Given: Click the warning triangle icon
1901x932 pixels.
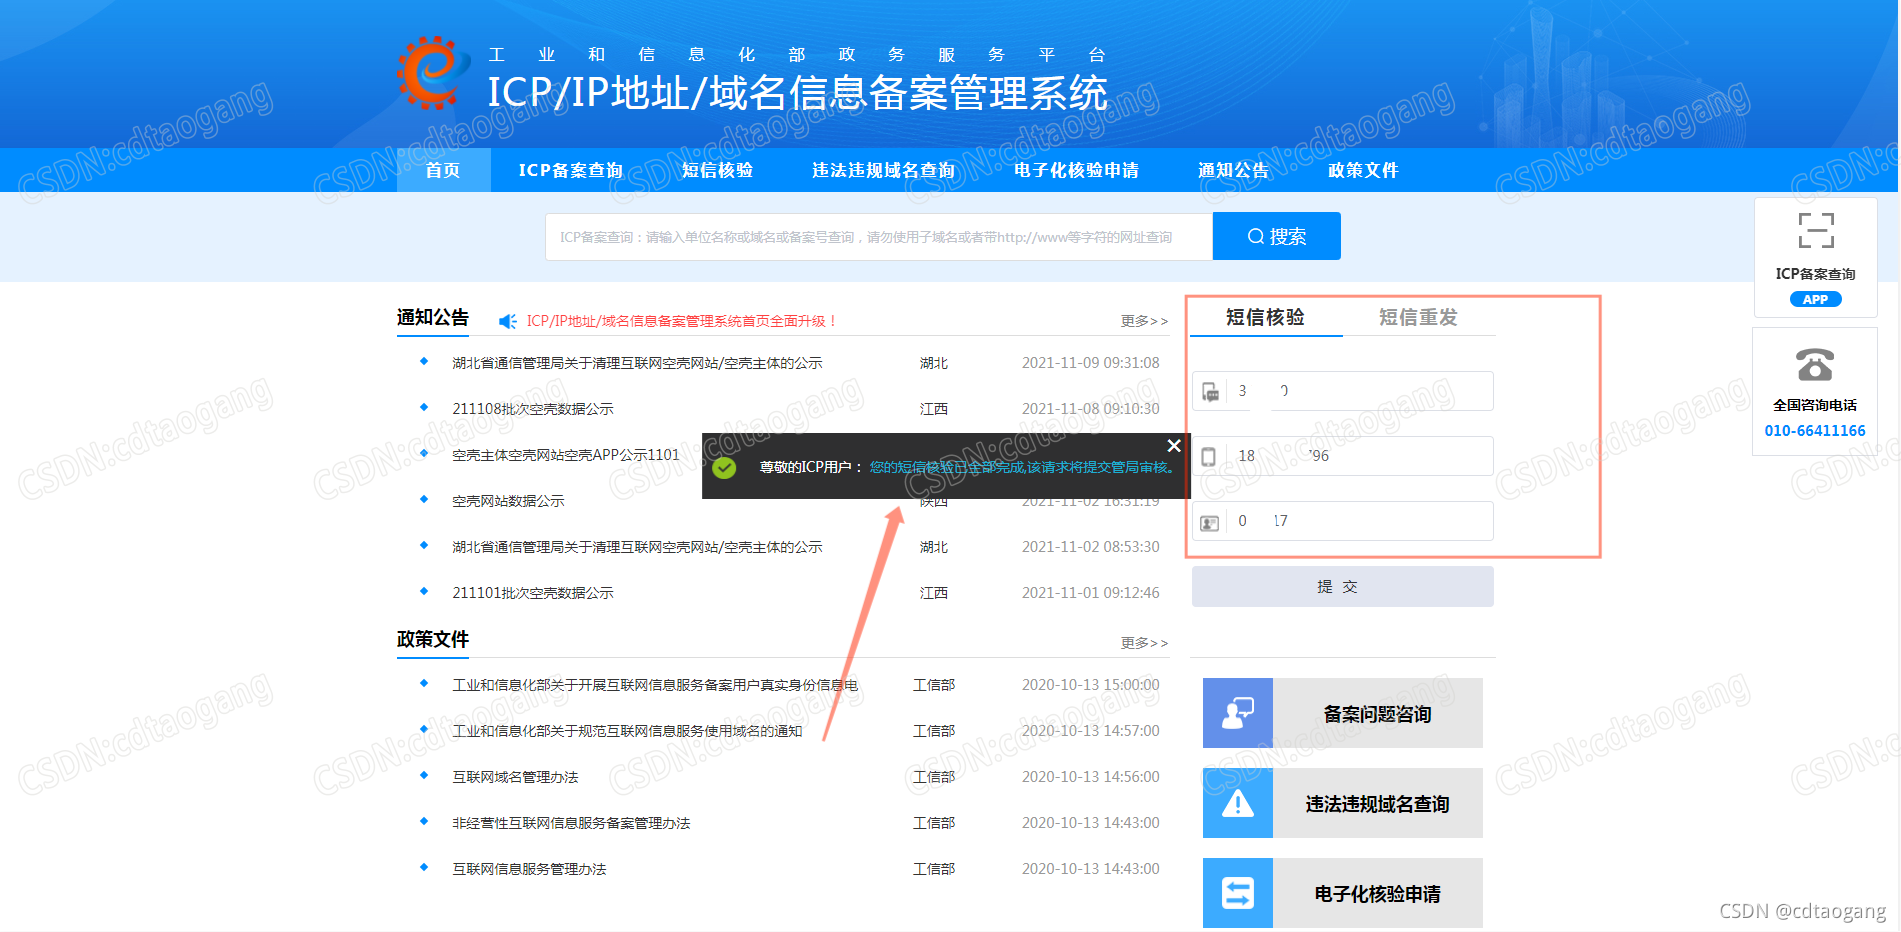Looking at the screenshot, I should [x=1238, y=803].
